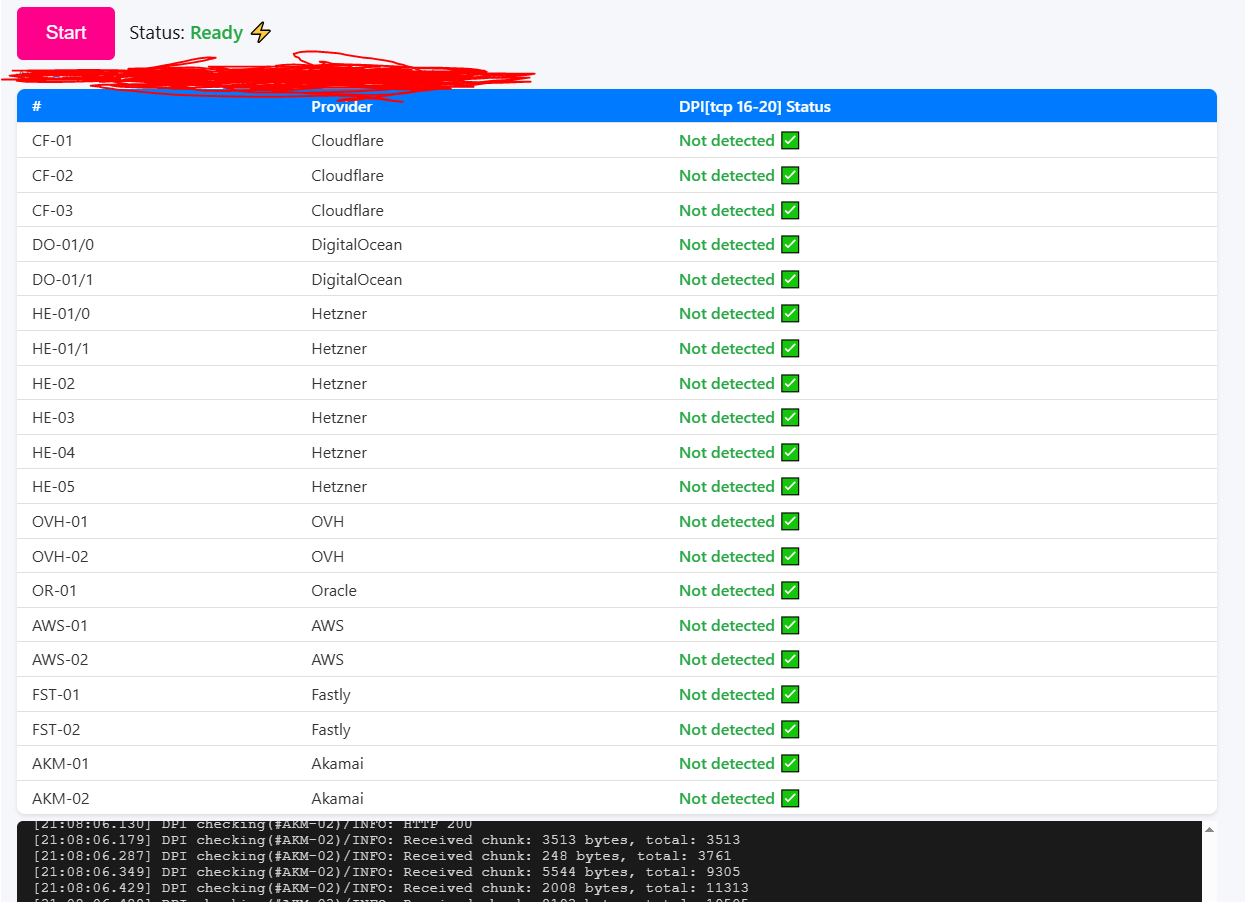
Task: Click the green check icon in row FST-02
Action: 790,730
